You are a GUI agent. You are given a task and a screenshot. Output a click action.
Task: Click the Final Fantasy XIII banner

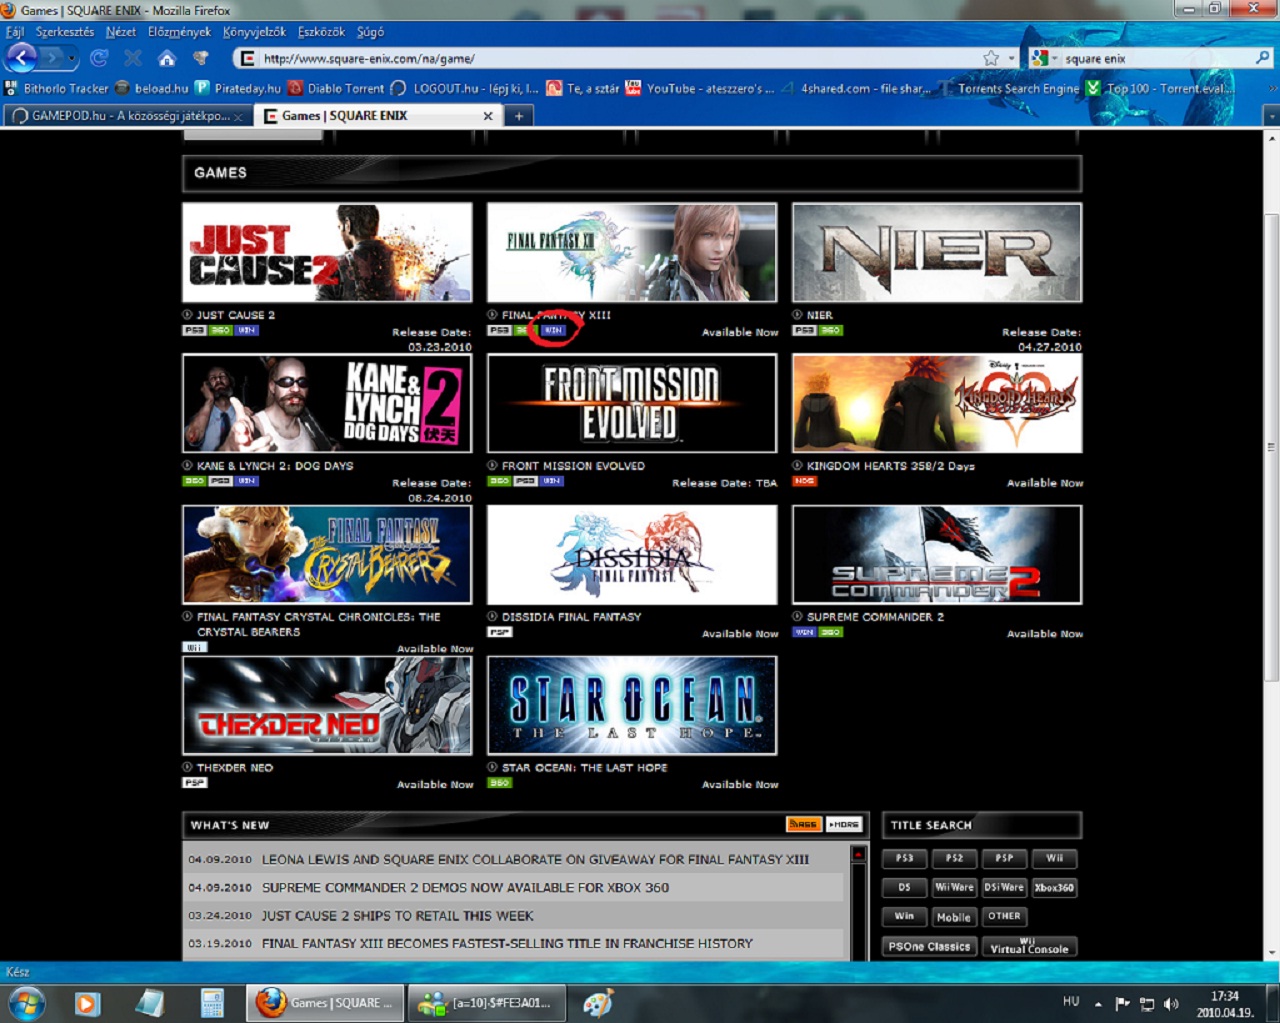click(x=632, y=252)
